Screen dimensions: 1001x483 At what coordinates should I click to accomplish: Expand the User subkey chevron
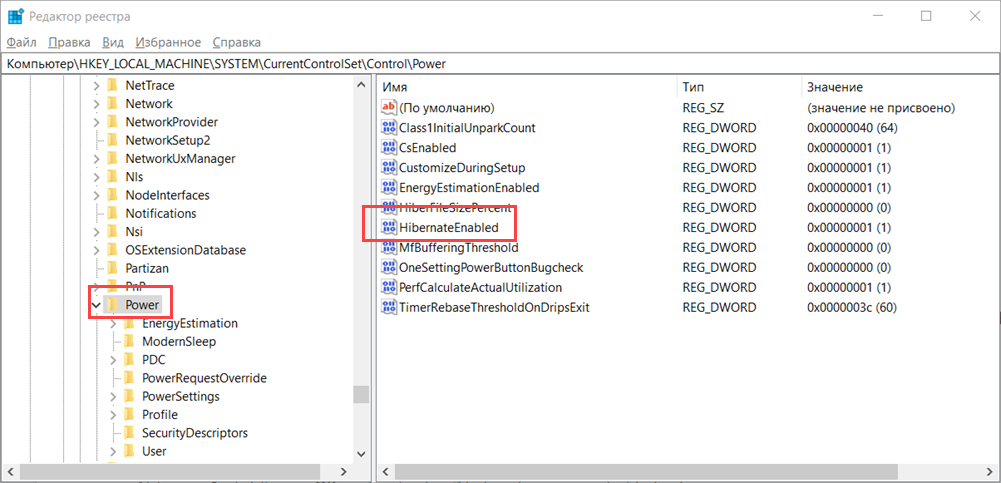[x=114, y=452]
